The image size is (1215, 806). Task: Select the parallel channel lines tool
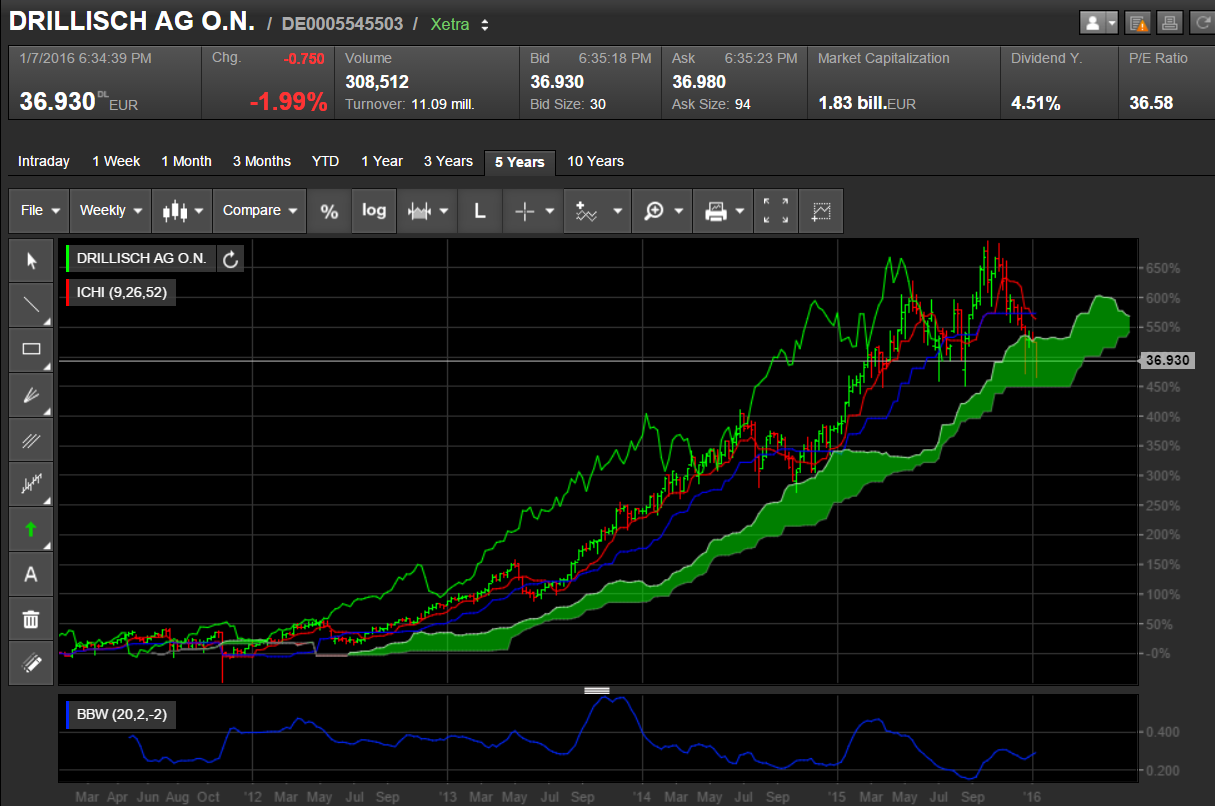pyautogui.click(x=31, y=439)
